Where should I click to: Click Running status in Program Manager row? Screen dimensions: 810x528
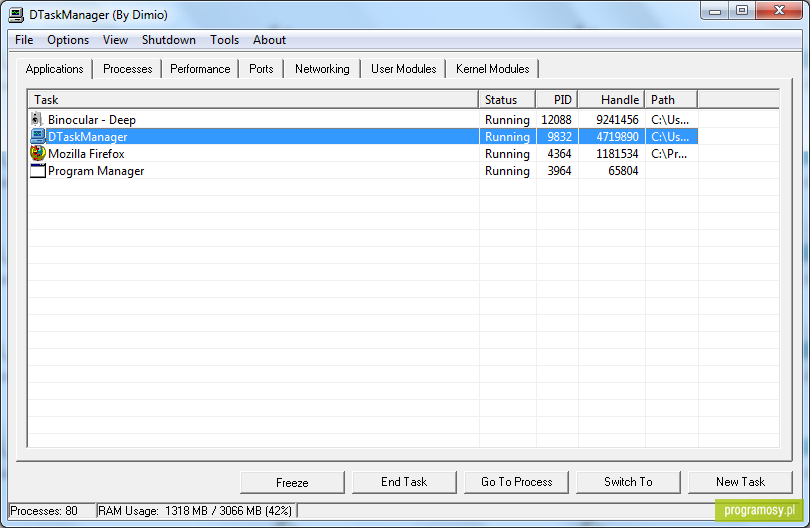[x=507, y=171]
